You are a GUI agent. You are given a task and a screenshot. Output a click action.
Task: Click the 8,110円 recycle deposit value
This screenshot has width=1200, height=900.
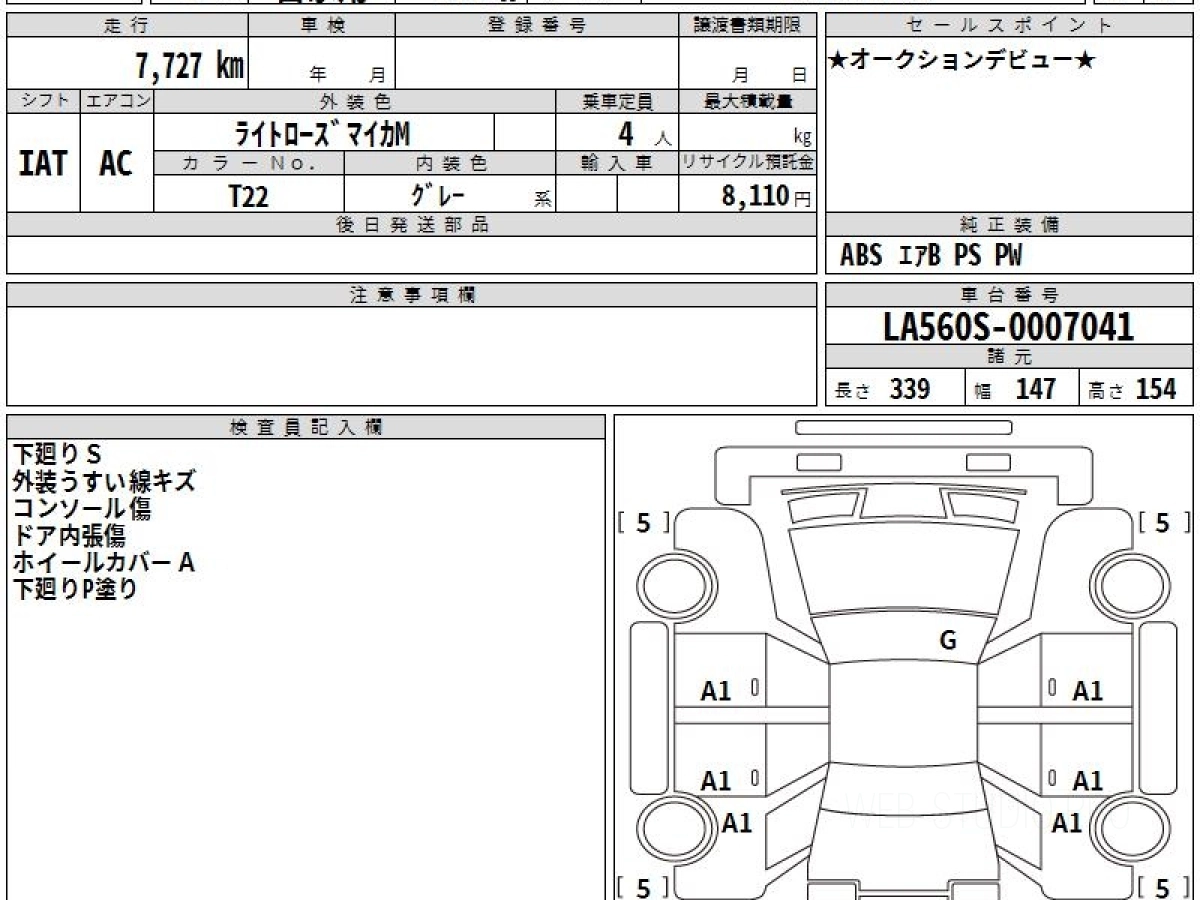[x=766, y=196]
